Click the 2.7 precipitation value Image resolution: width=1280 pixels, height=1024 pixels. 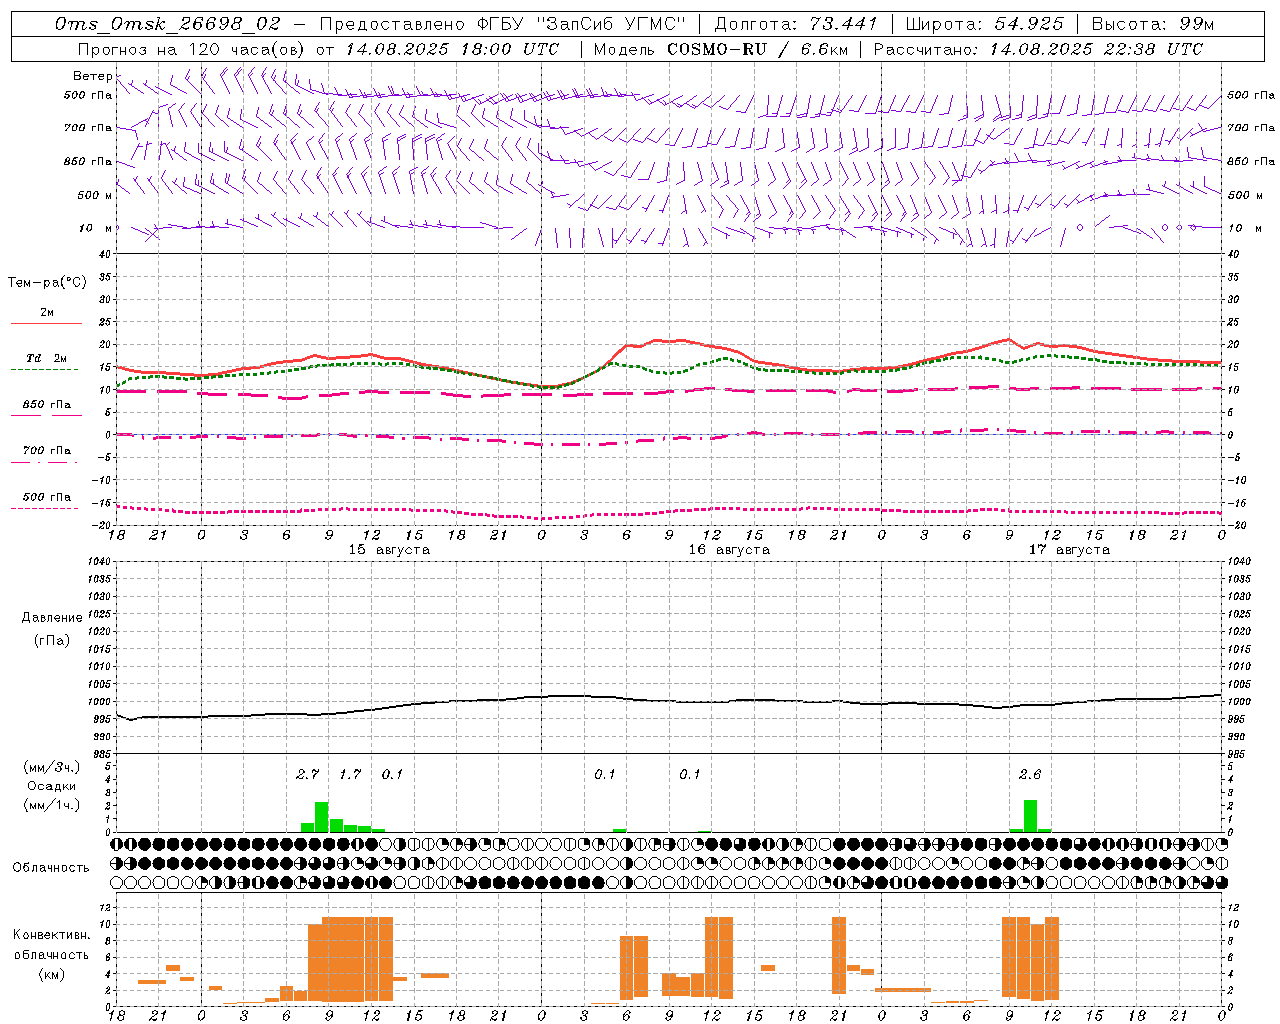coord(307,774)
